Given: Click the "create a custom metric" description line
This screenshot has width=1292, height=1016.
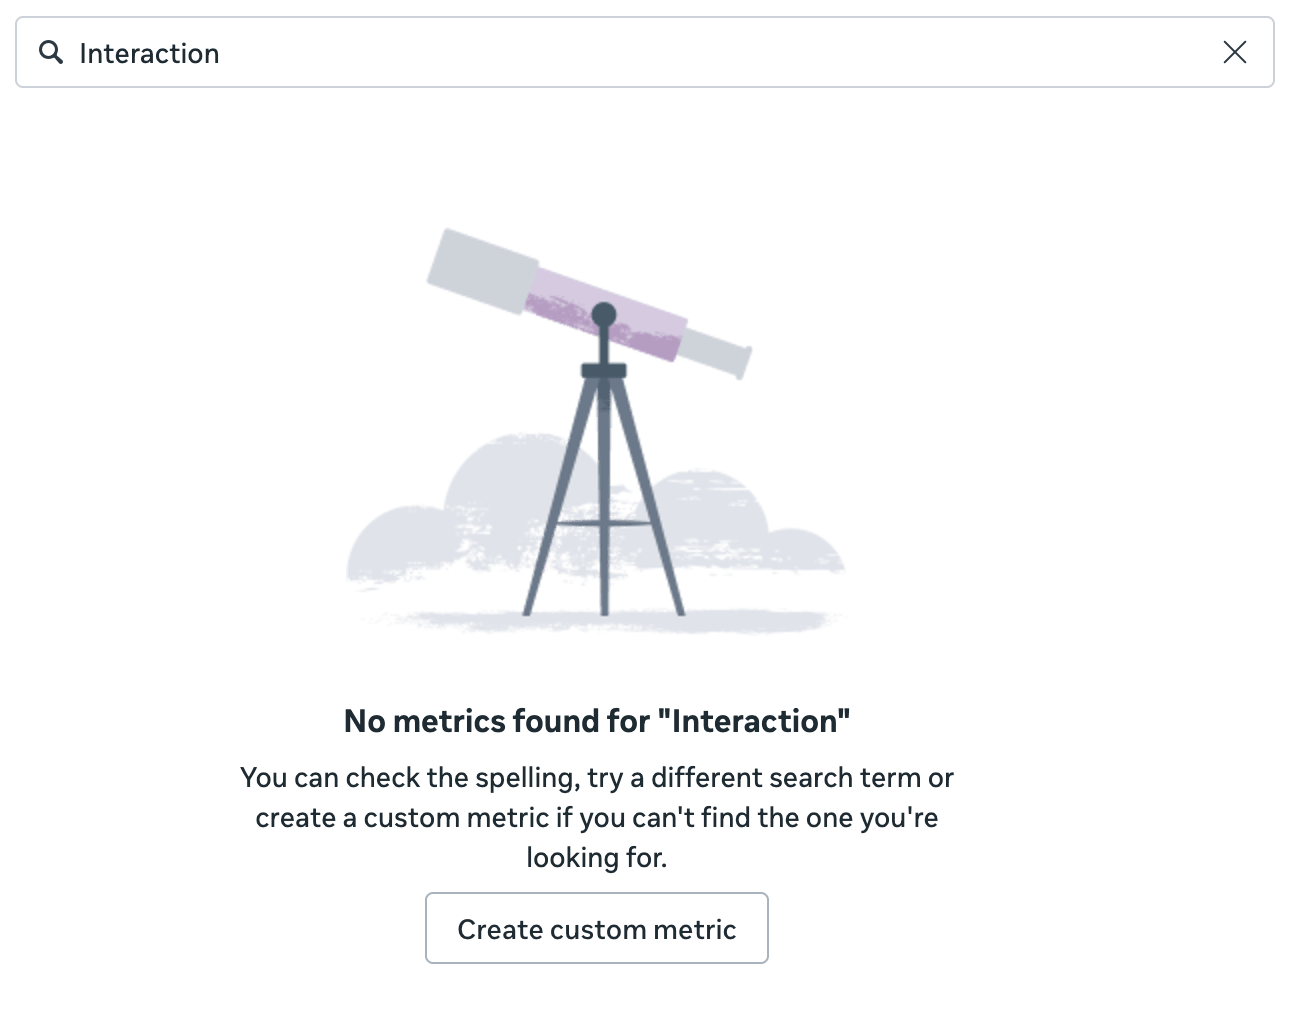Looking at the screenshot, I should pyautogui.click(x=597, y=818).
